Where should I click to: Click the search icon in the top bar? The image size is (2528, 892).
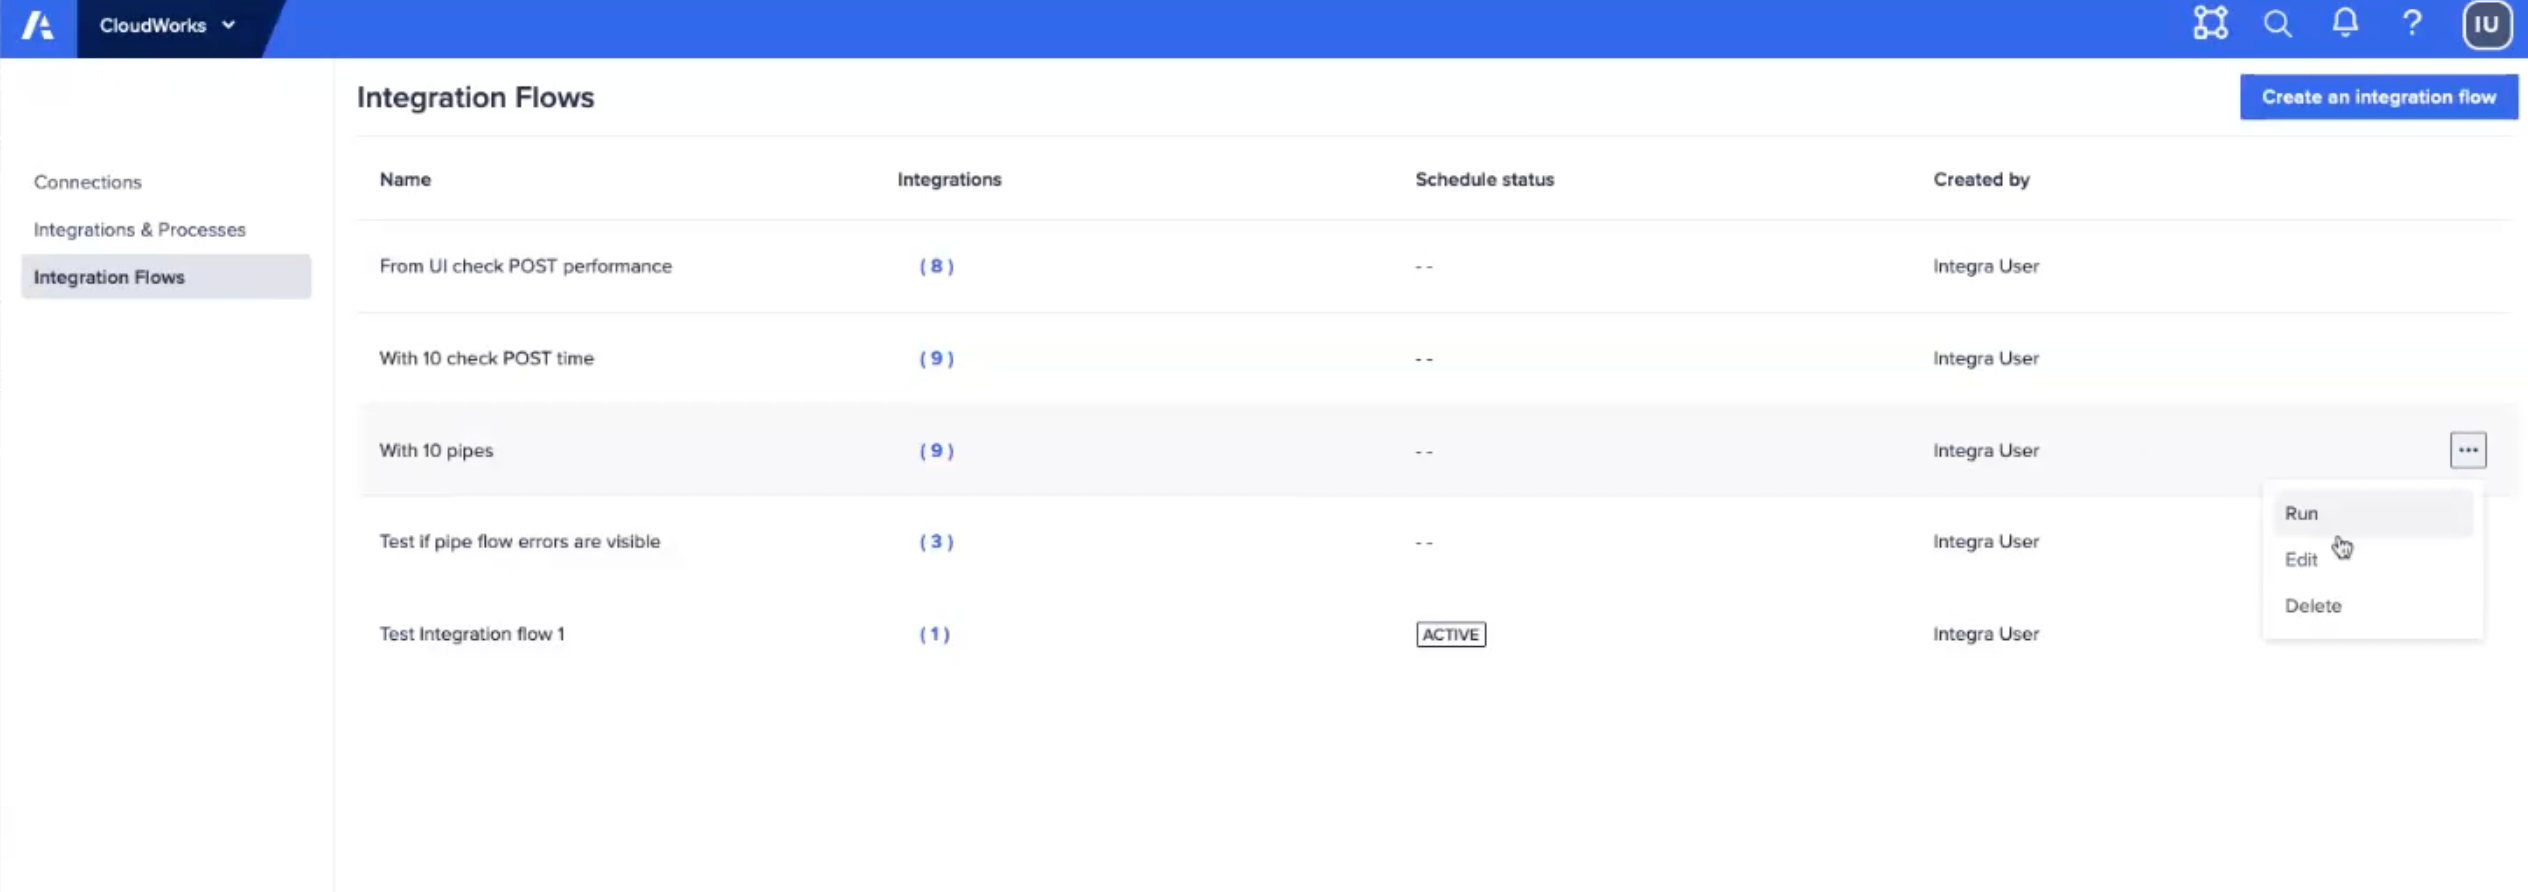click(x=2277, y=24)
